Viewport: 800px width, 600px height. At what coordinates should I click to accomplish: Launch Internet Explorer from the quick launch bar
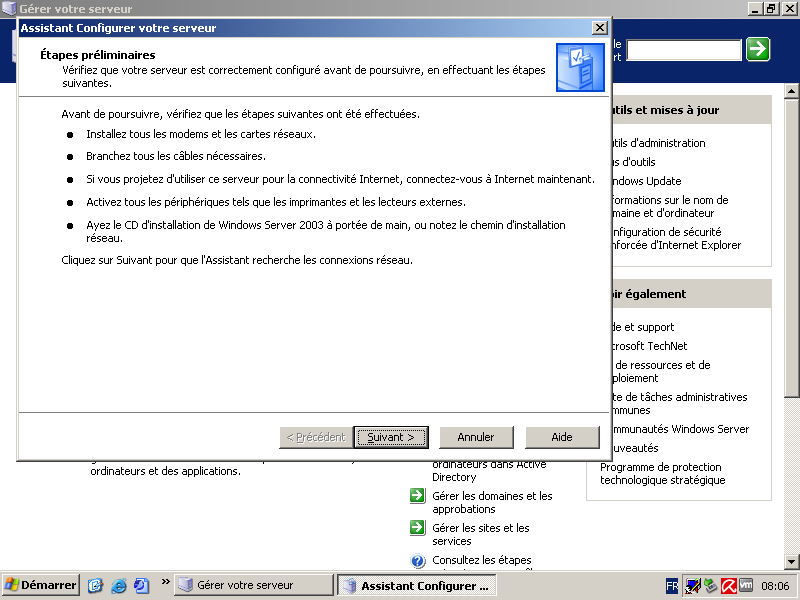(x=119, y=585)
